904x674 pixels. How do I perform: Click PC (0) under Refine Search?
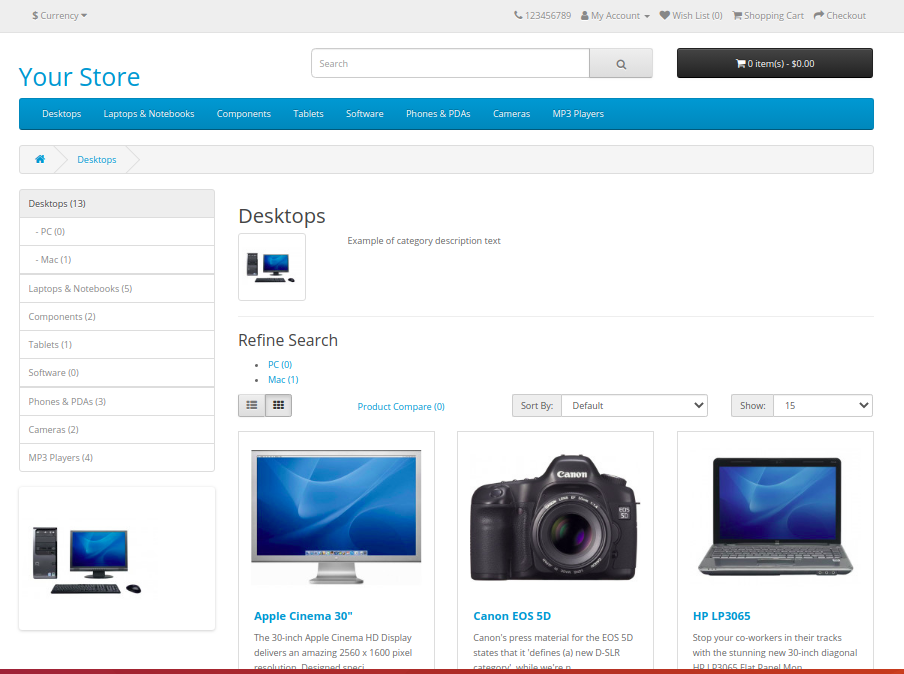pyautogui.click(x=280, y=364)
